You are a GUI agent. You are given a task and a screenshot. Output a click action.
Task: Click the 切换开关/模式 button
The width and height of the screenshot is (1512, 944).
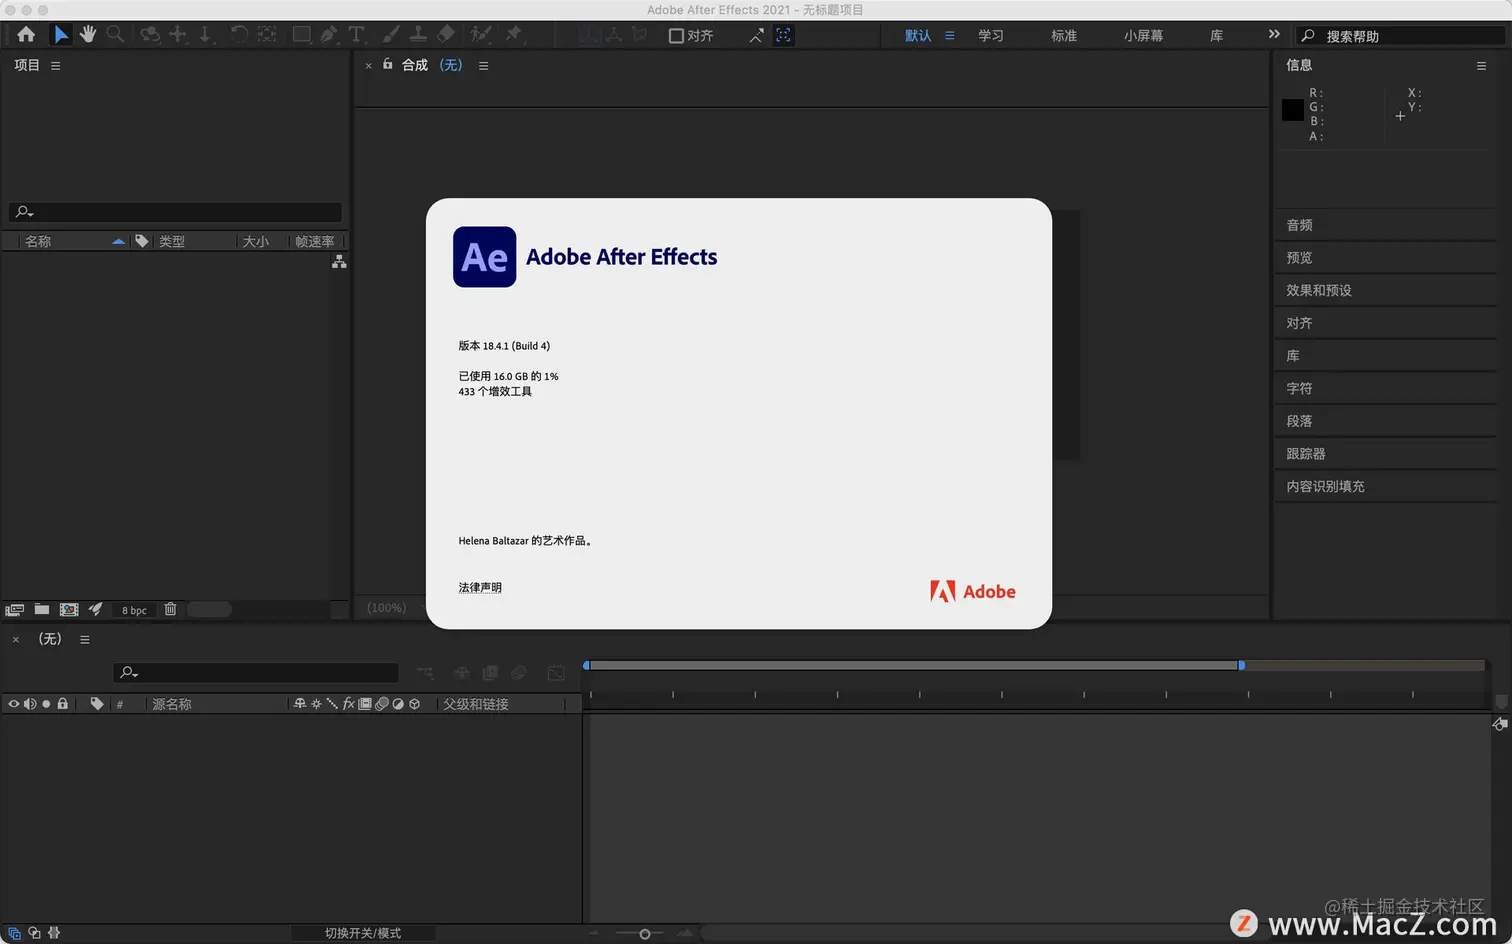click(363, 933)
